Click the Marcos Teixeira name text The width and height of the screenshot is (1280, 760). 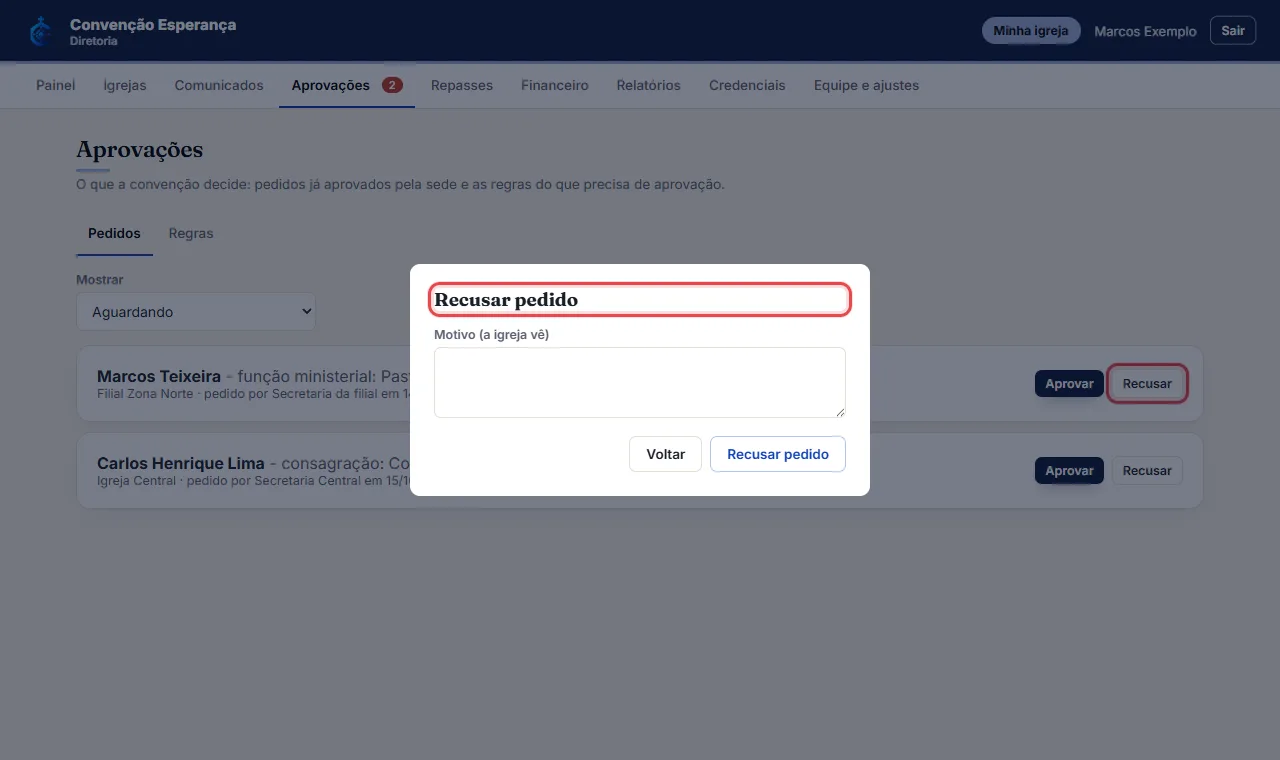159,376
